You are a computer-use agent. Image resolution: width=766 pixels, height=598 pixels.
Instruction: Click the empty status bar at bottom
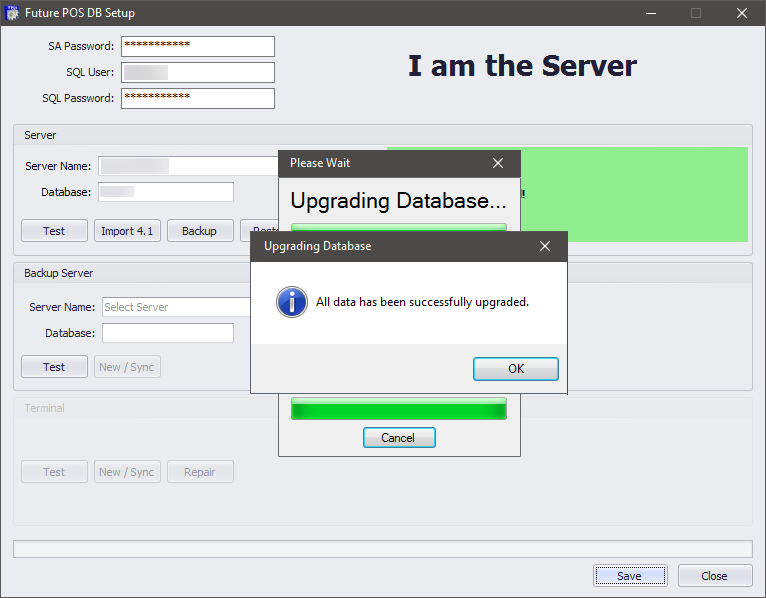click(x=383, y=549)
